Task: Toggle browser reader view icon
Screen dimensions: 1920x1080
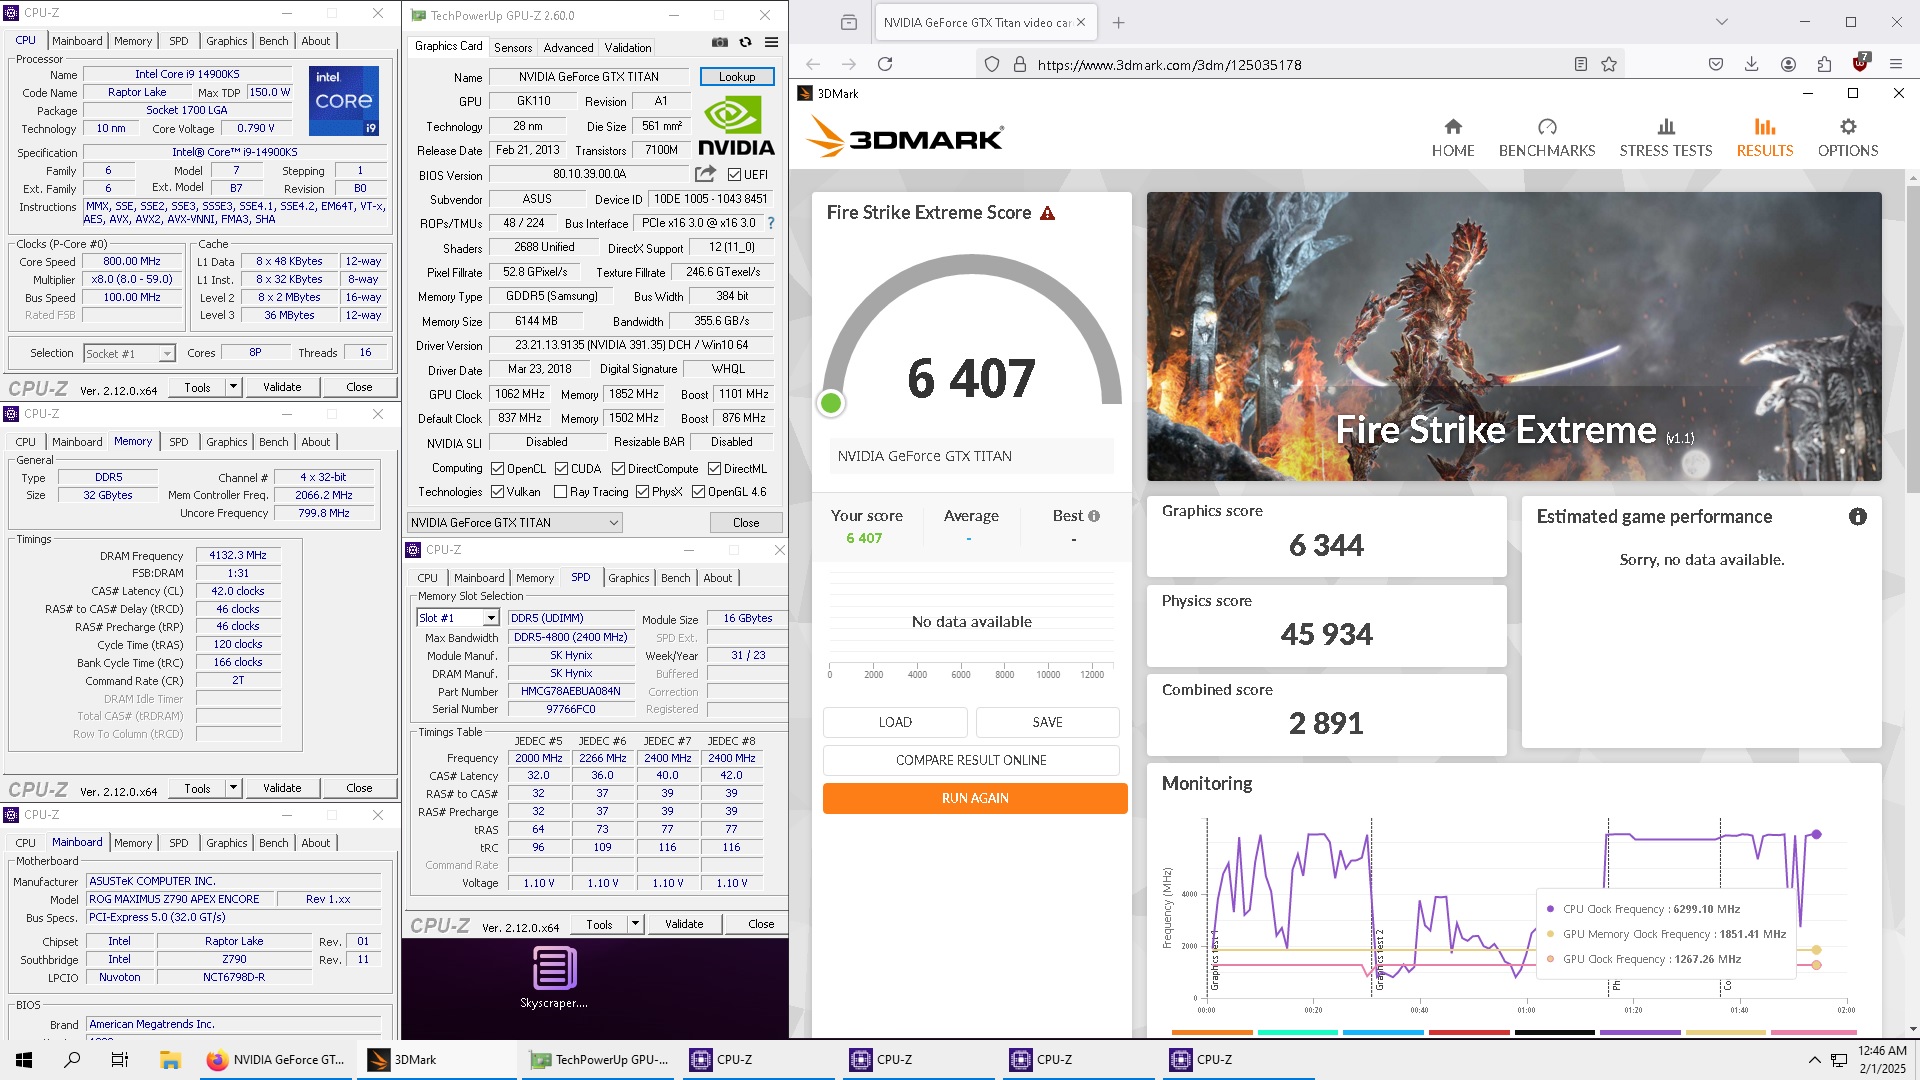Action: tap(1581, 64)
